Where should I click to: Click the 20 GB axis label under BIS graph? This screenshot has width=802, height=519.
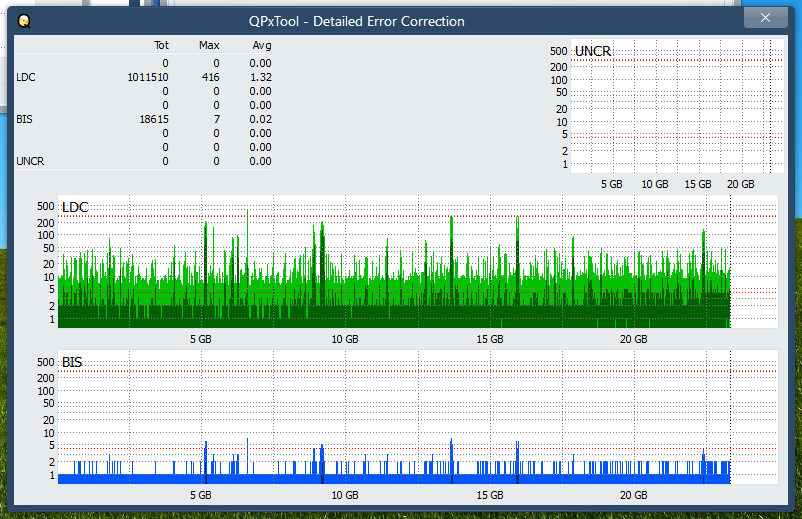(x=634, y=495)
